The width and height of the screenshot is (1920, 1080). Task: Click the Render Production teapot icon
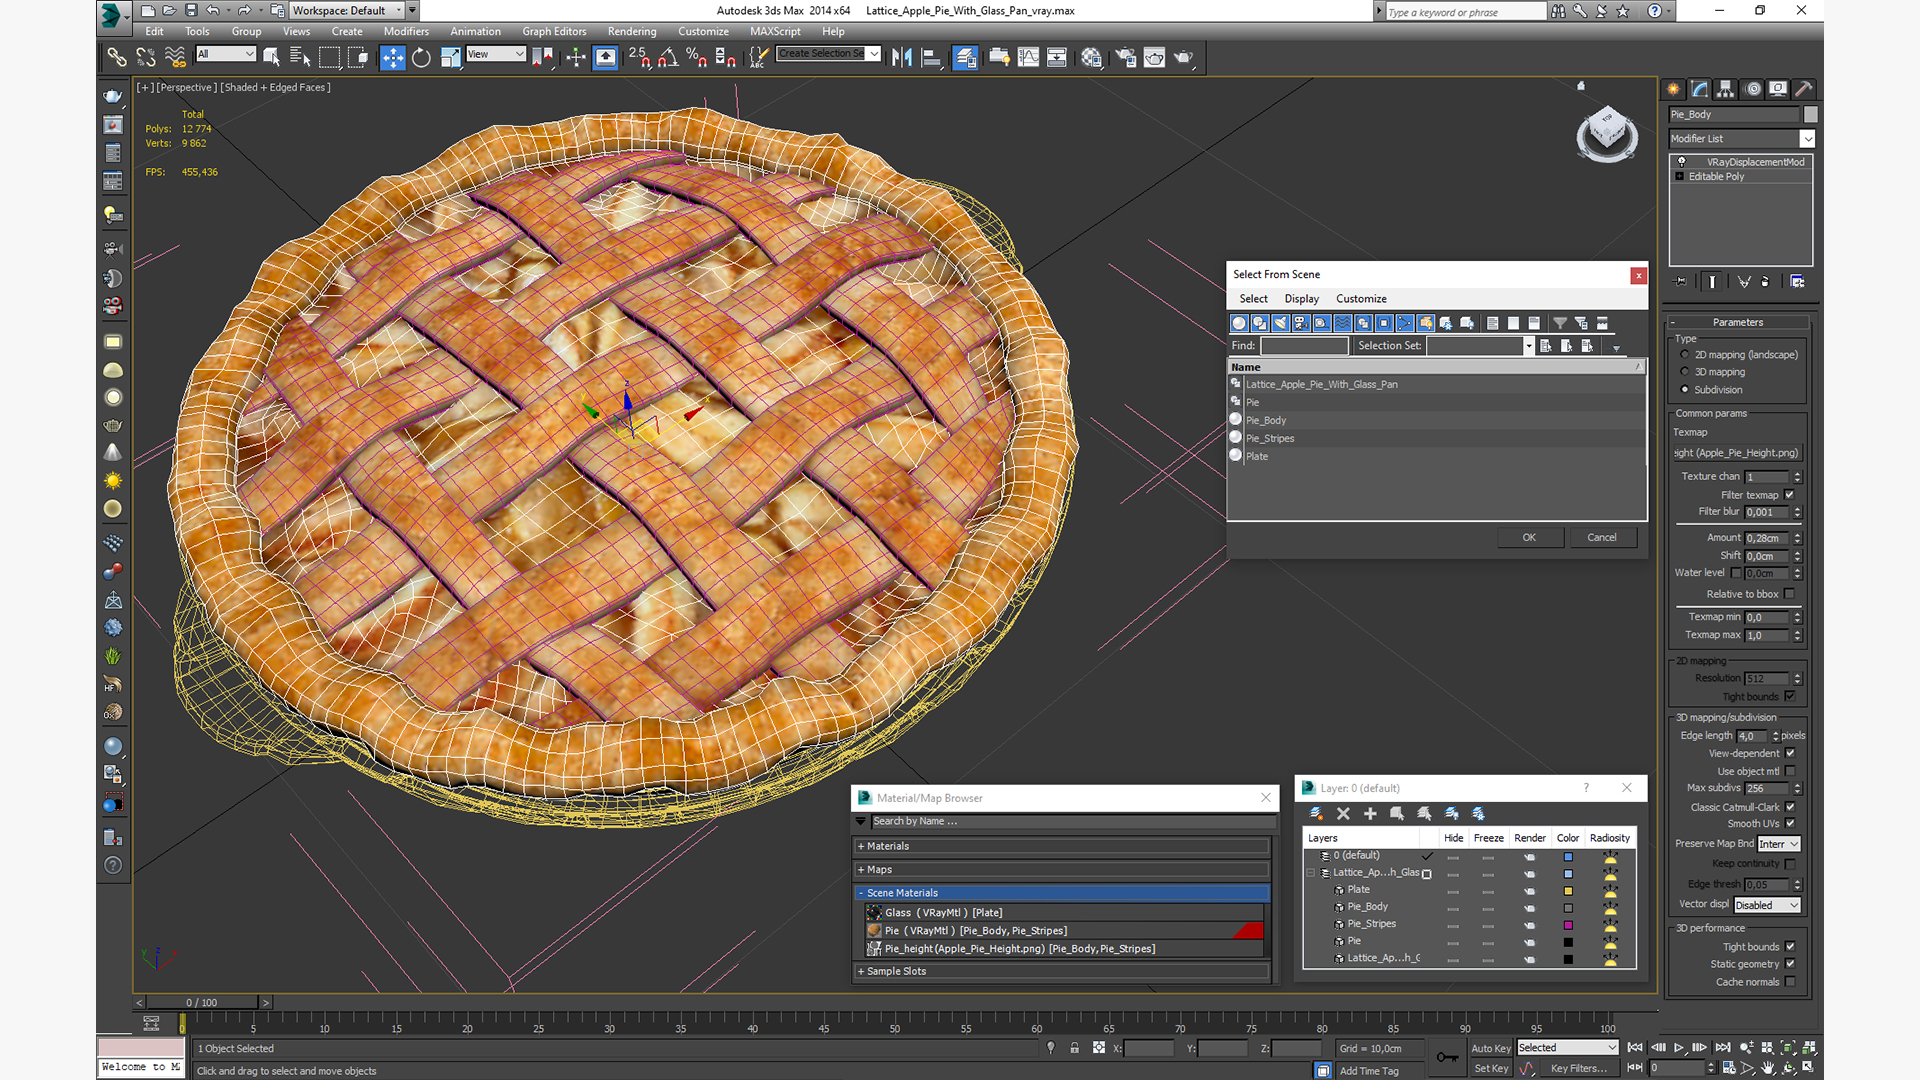tap(1183, 57)
